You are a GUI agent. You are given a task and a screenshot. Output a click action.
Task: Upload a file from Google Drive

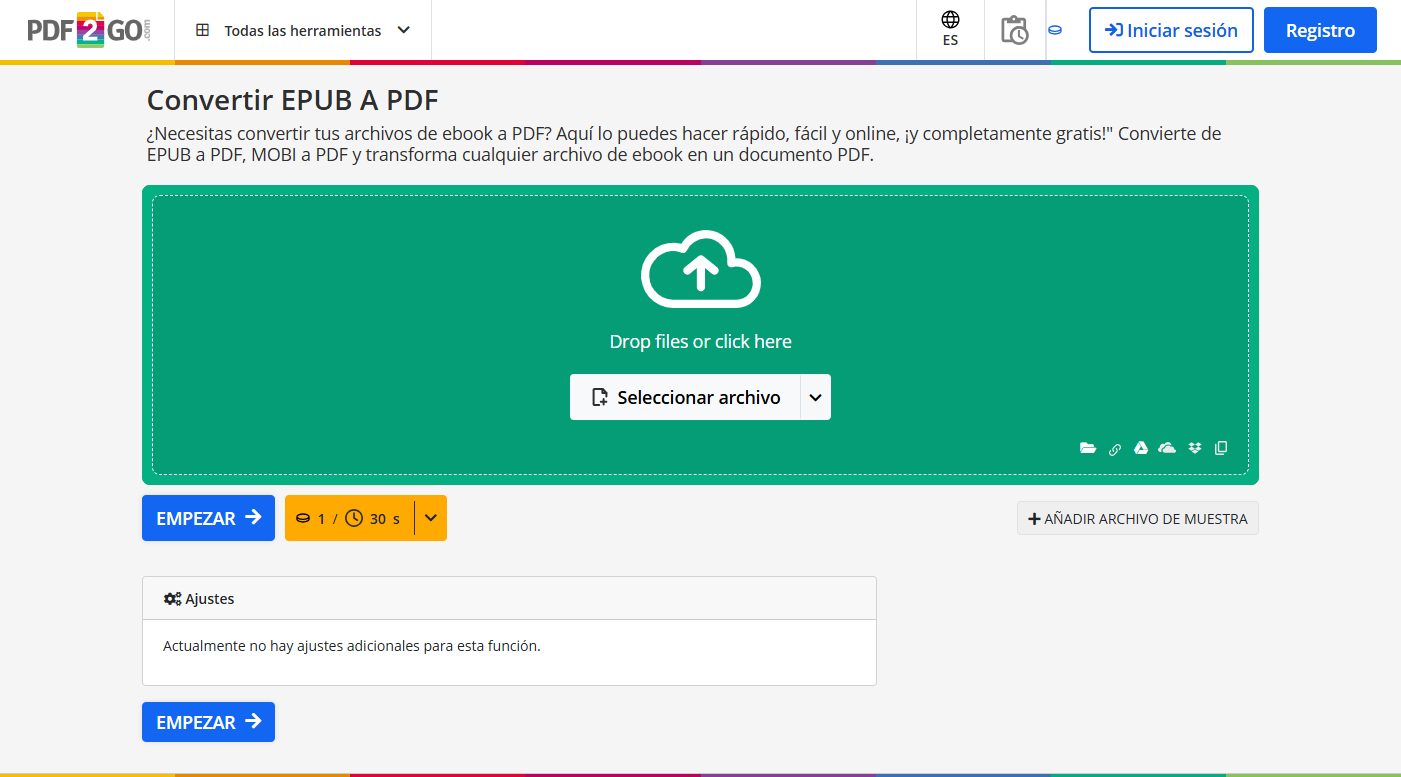click(x=1141, y=447)
